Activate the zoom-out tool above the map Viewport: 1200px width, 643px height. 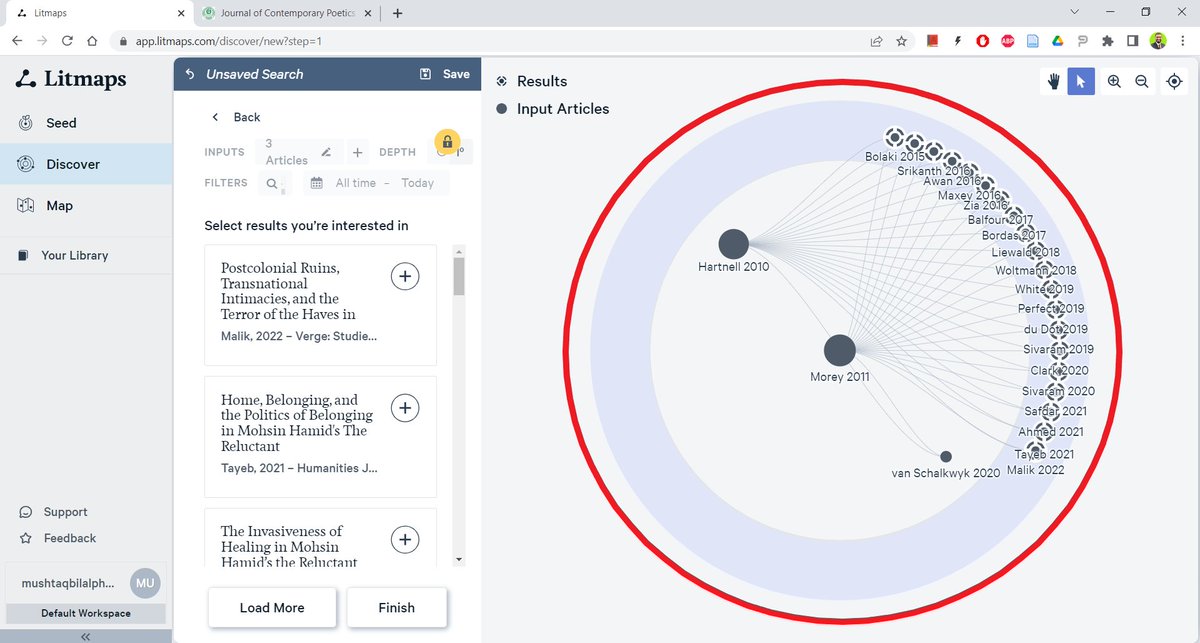pos(1143,81)
